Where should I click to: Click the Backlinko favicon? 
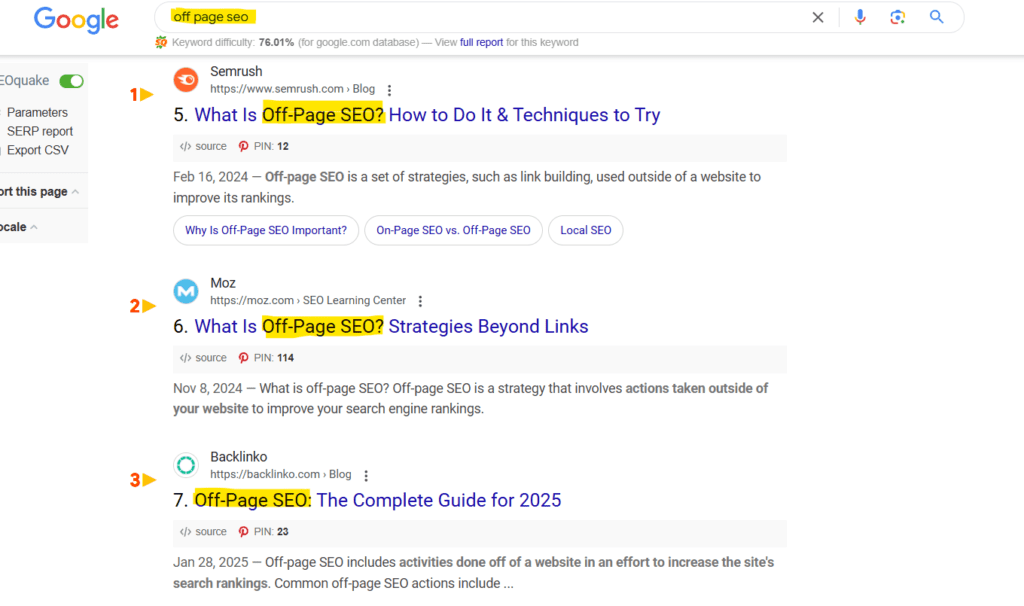click(186, 465)
